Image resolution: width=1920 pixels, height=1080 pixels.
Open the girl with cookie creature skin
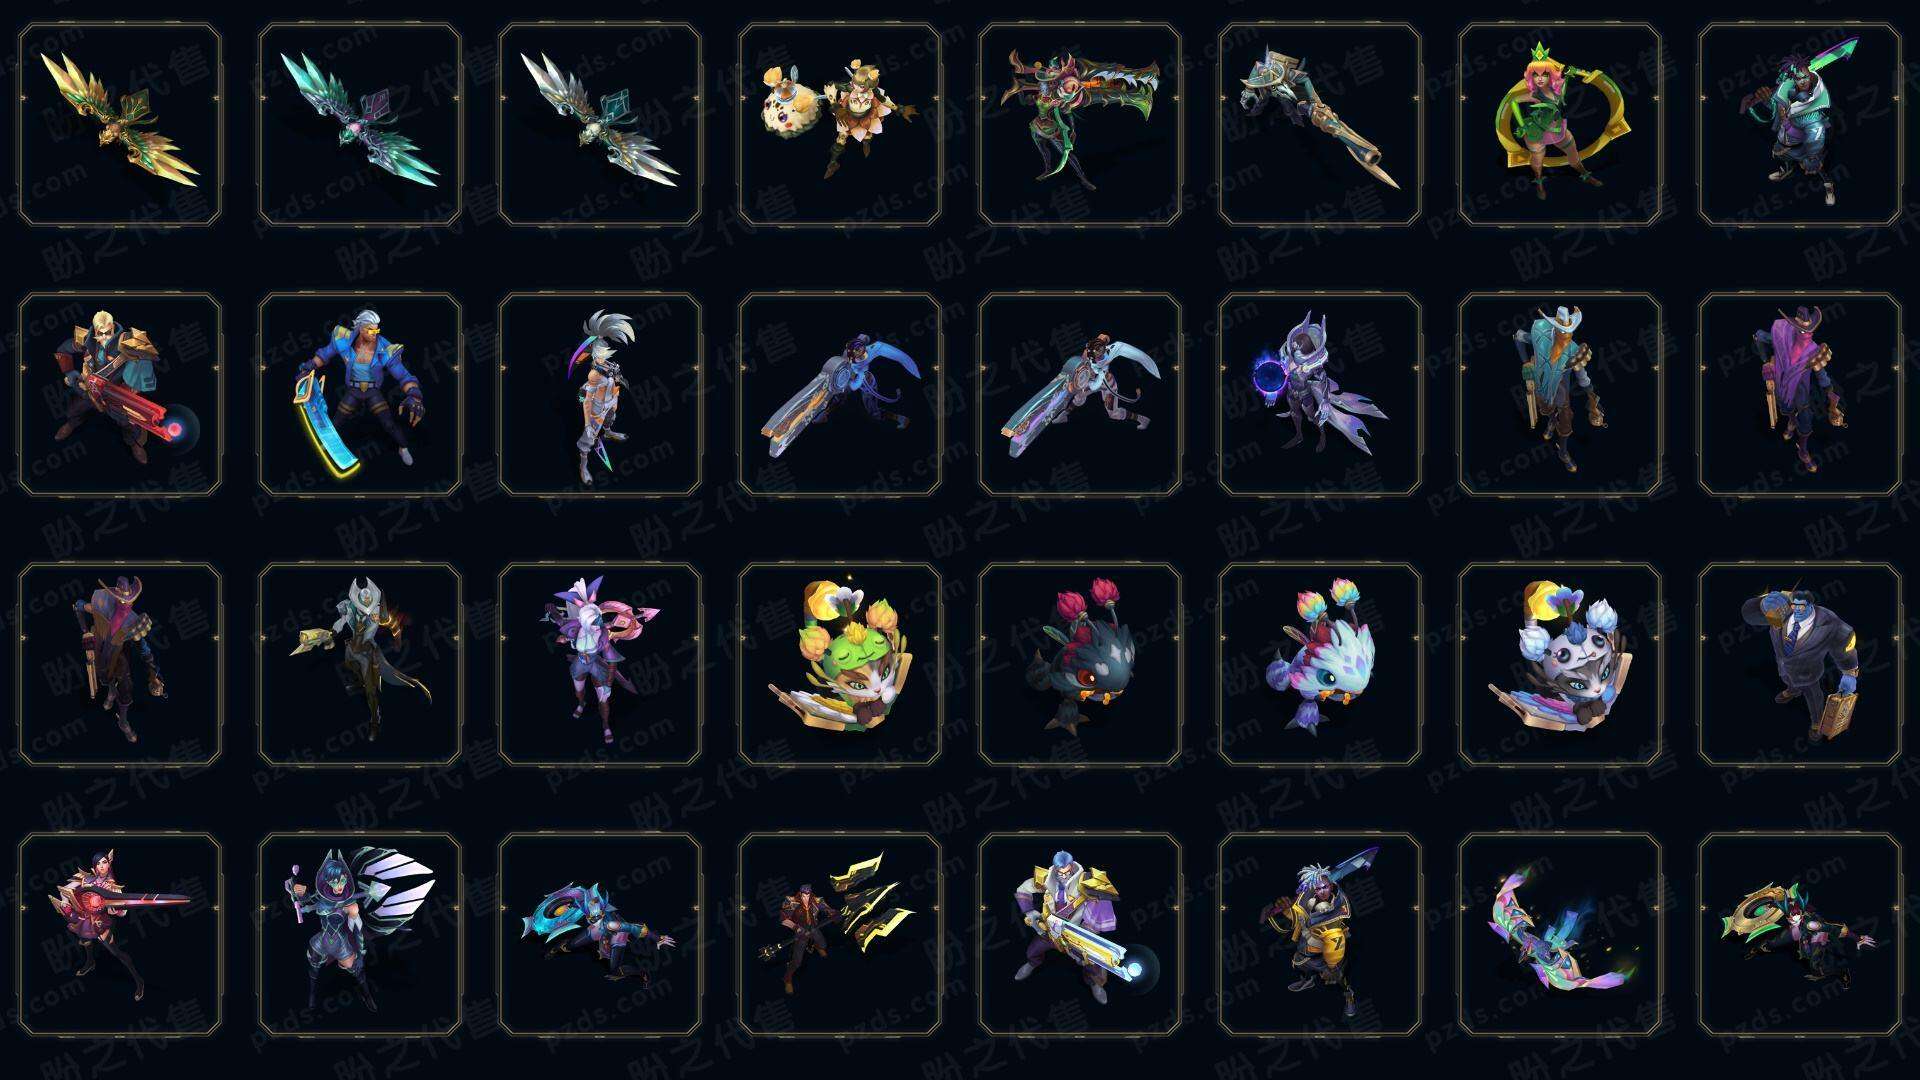pos(840,125)
